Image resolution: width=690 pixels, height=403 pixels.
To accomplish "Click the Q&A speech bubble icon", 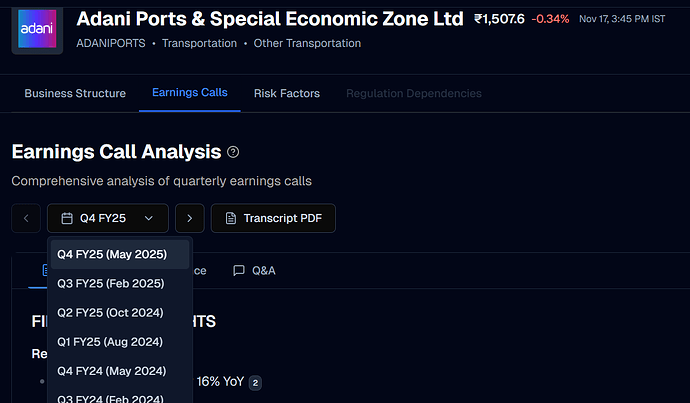I will click(x=238, y=271).
